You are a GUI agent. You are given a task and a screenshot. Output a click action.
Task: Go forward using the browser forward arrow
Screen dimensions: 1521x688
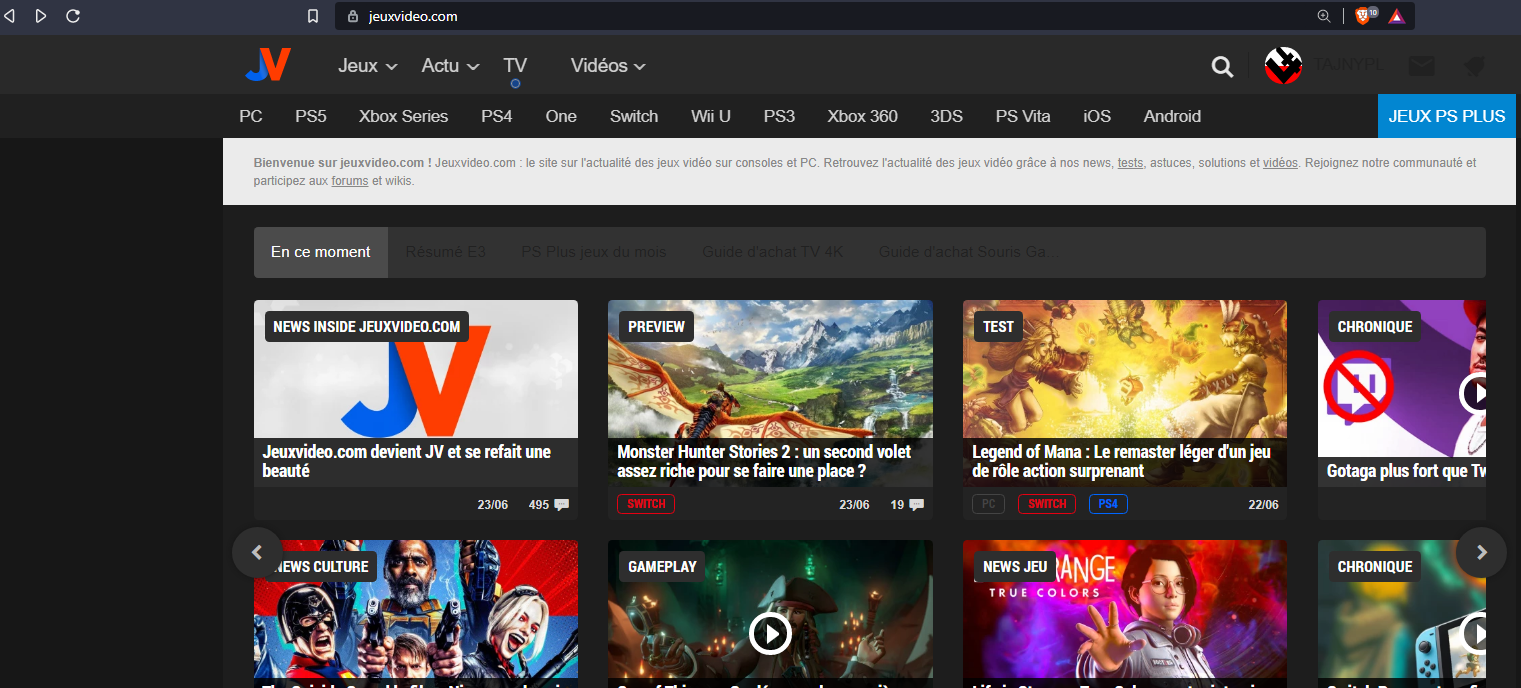(x=41, y=16)
